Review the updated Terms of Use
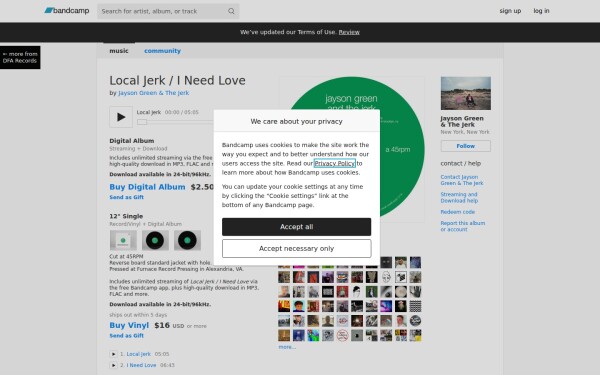Viewport: 600px width, 375px height. [349, 32]
